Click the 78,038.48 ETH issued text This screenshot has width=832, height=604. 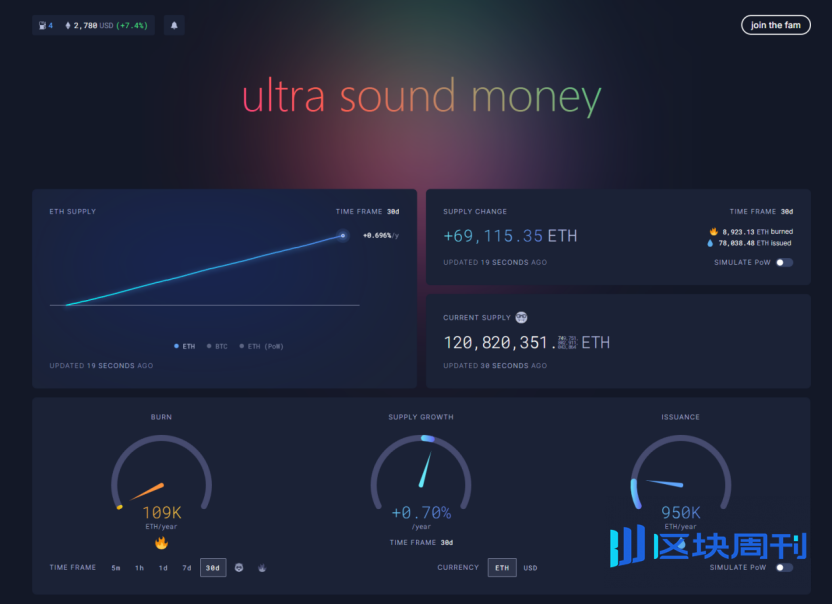(x=755, y=243)
